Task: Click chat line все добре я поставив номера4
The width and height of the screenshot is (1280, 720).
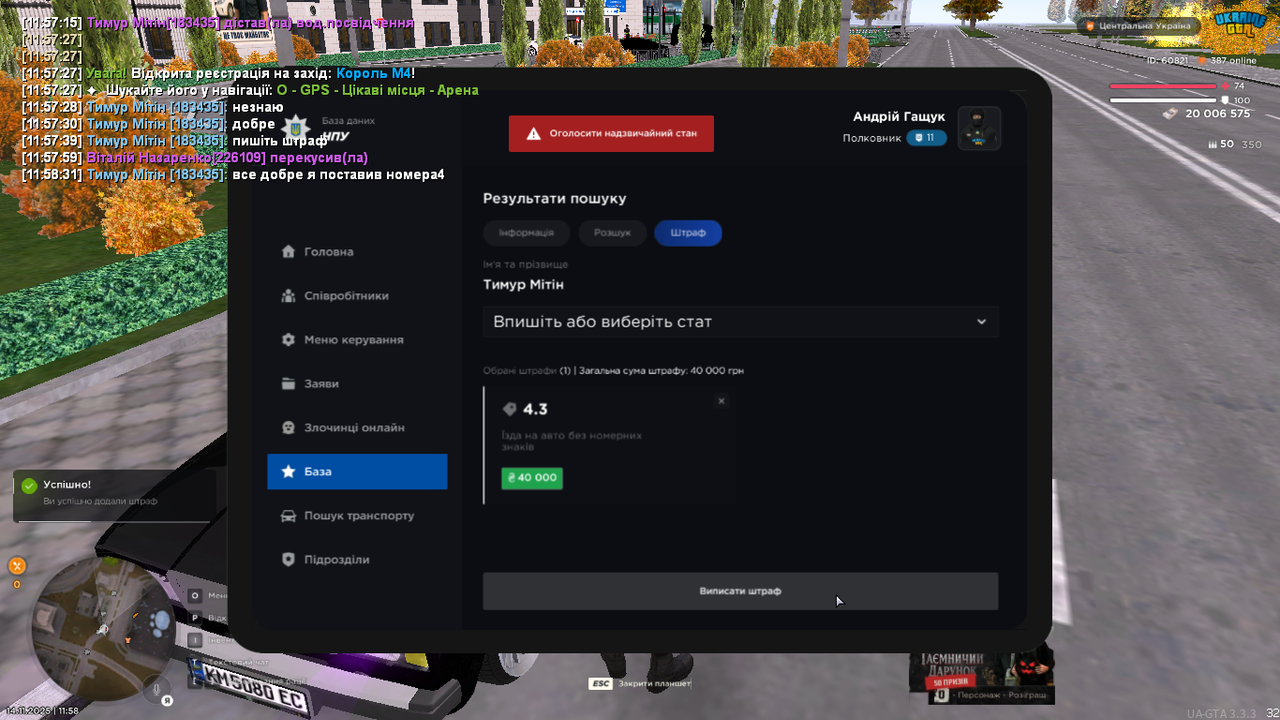Action: [233, 175]
